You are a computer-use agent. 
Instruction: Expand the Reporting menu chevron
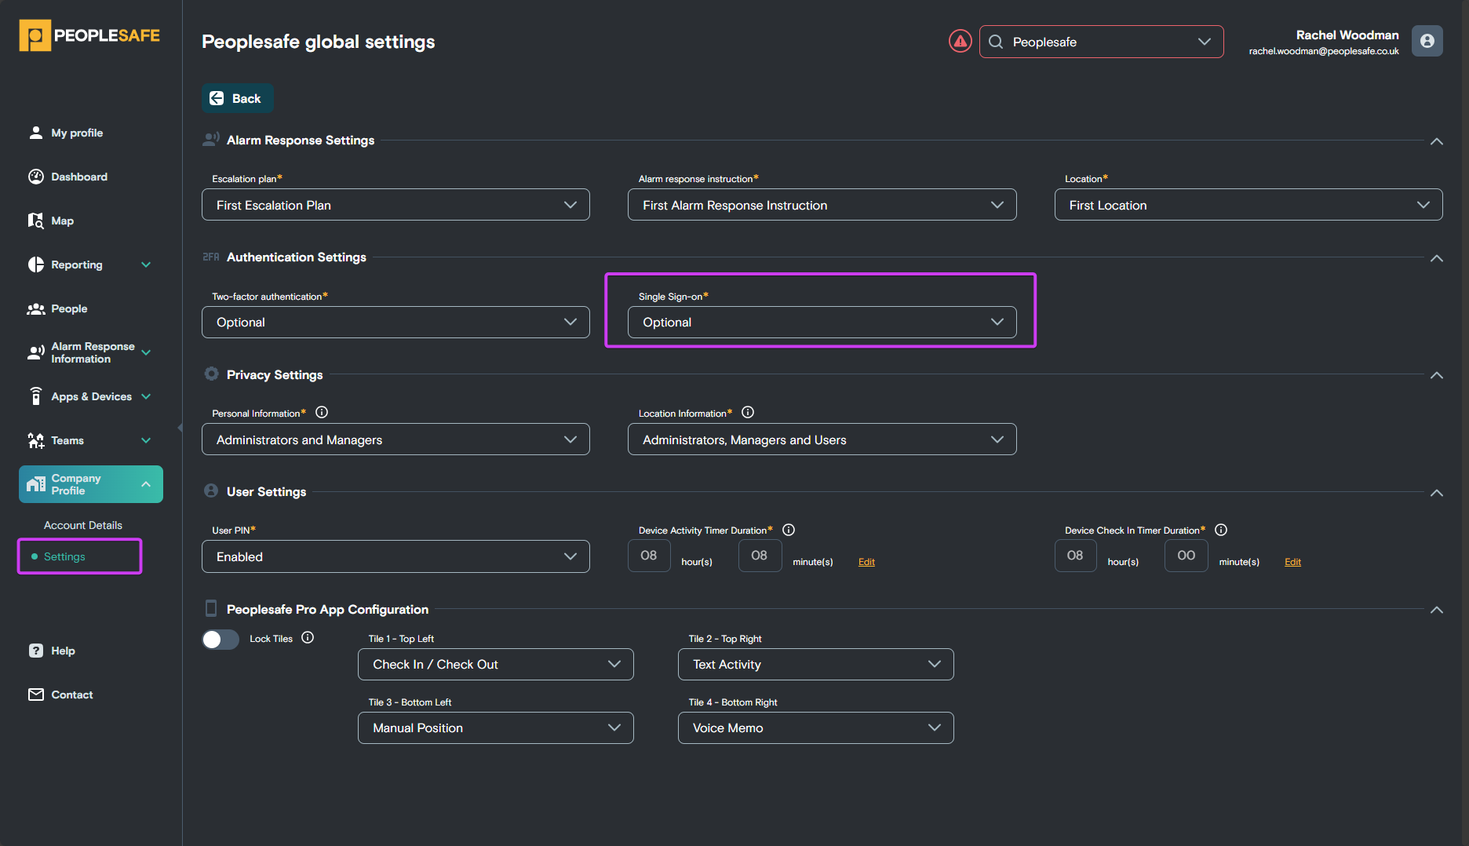pyautogui.click(x=146, y=265)
